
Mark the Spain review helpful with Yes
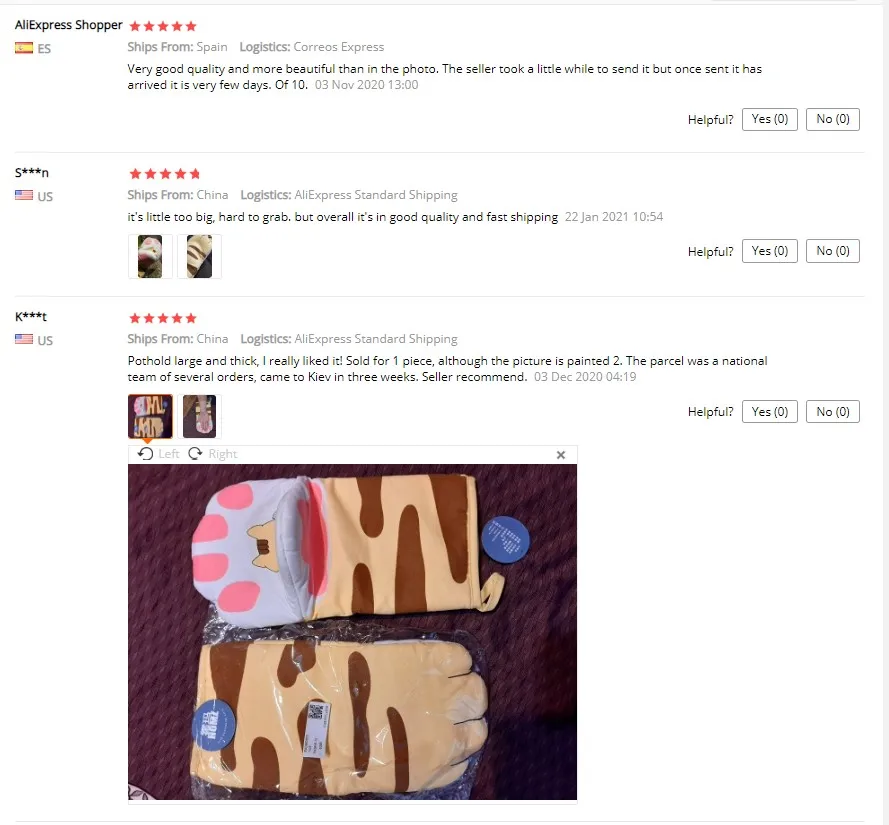[769, 119]
